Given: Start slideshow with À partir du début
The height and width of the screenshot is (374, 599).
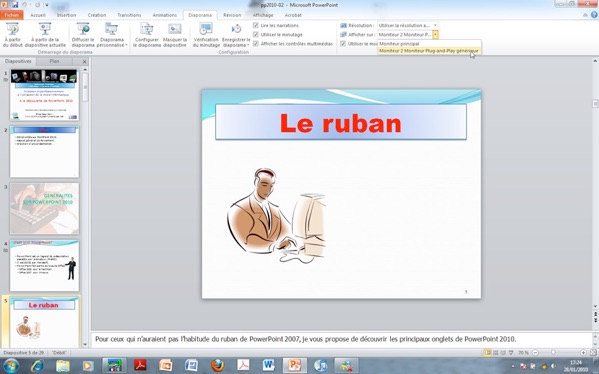Looking at the screenshot, I should [13, 35].
